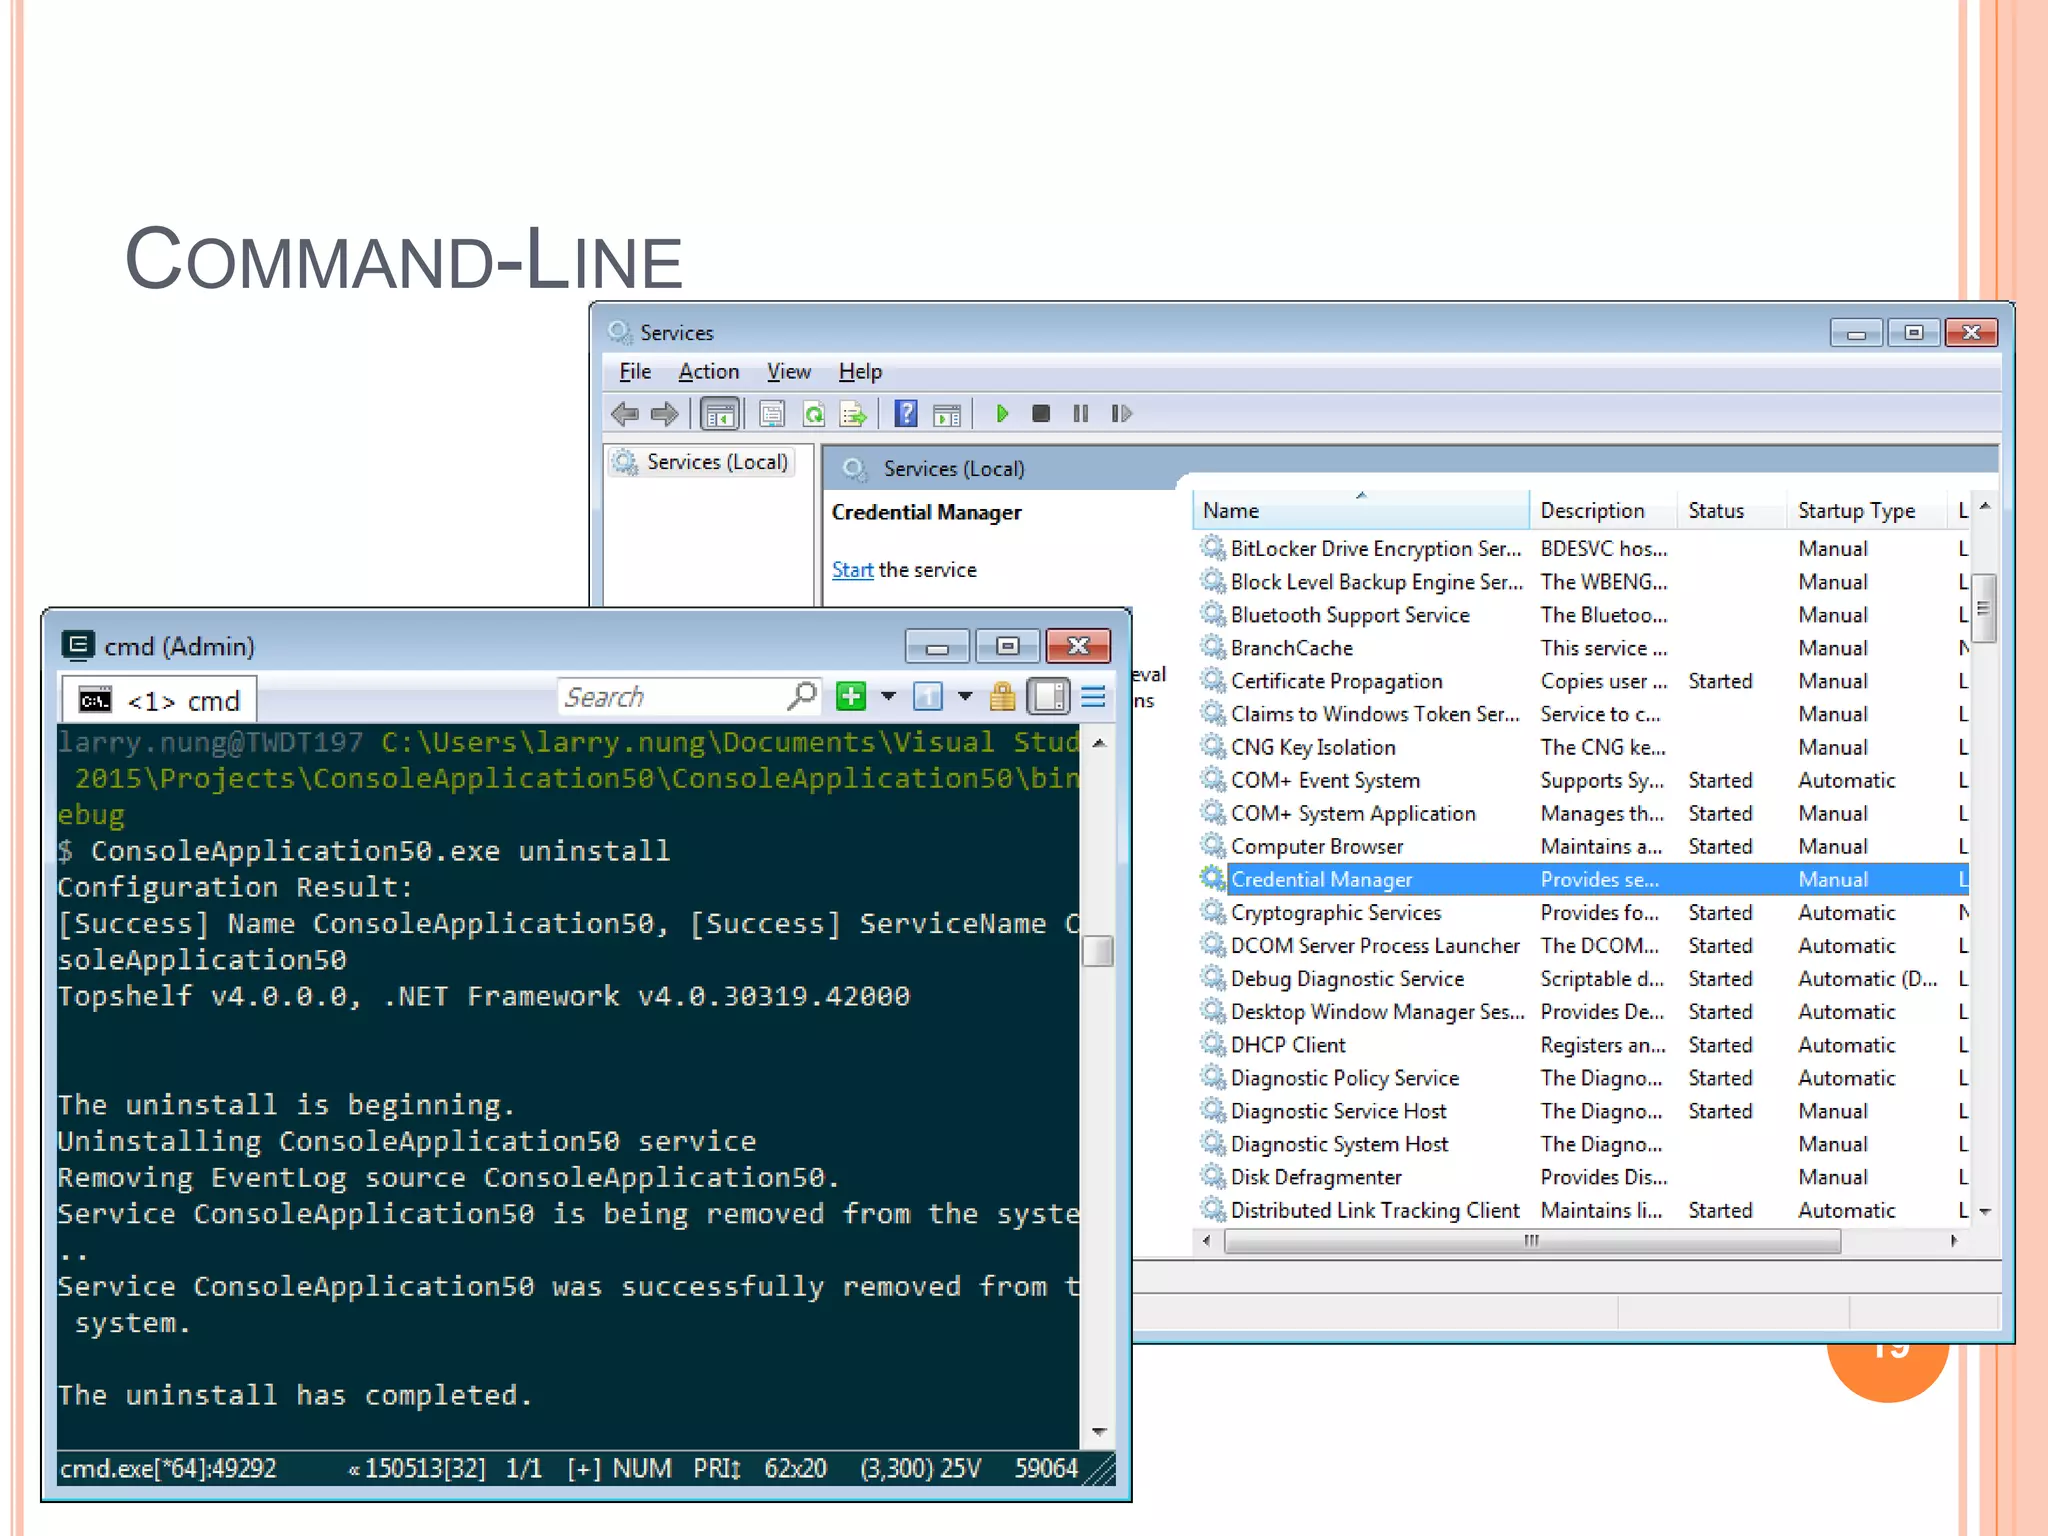
Task: Select Diagnostic Policy Service row
Action: [1584, 1077]
